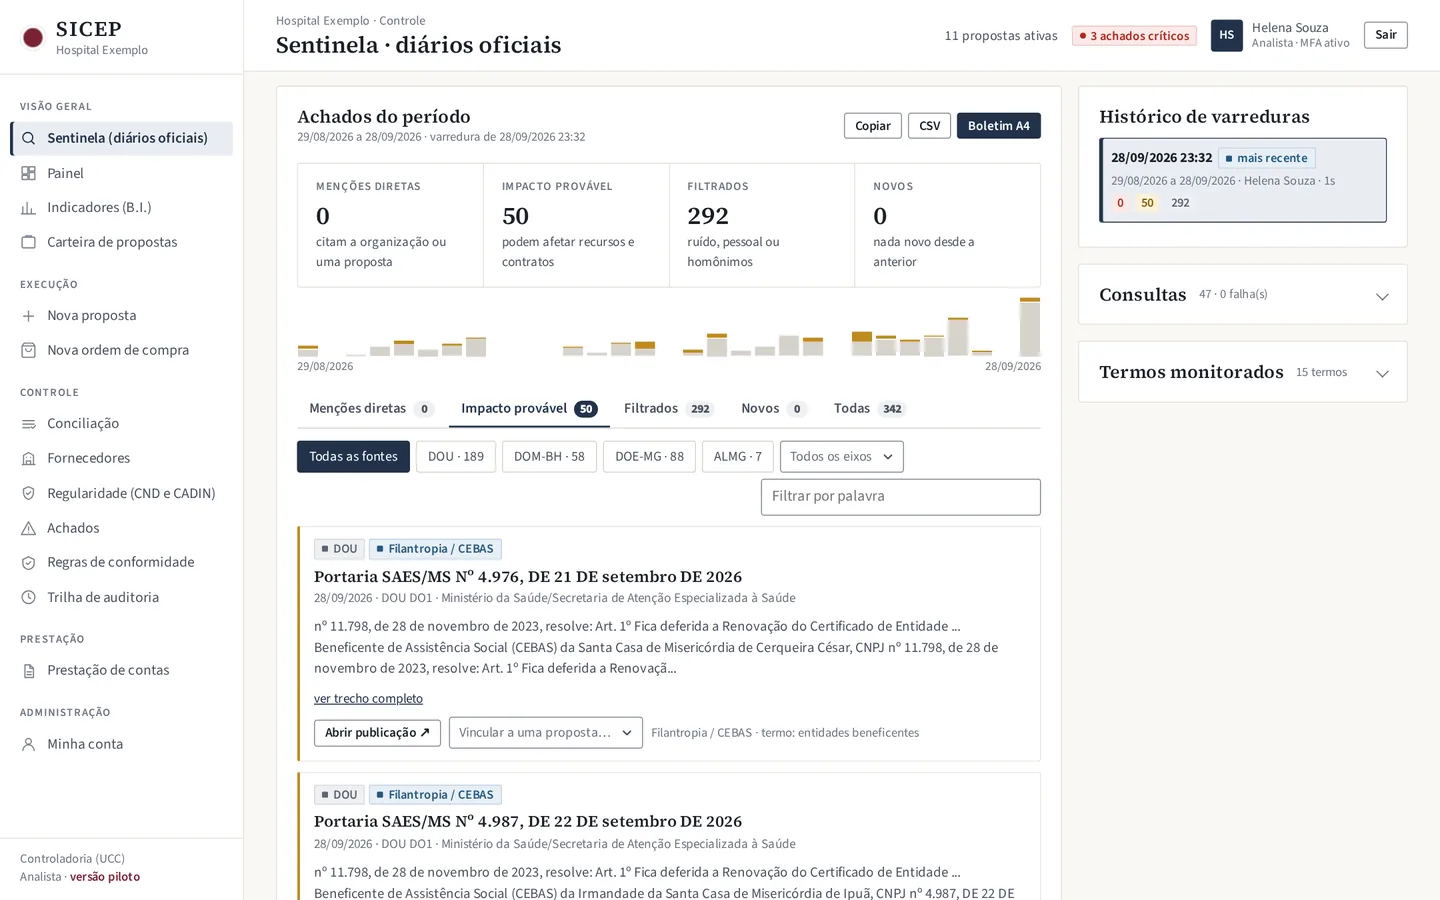Open the Filtrados tab
The height and width of the screenshot is (900, 1440).
point(668,408)
